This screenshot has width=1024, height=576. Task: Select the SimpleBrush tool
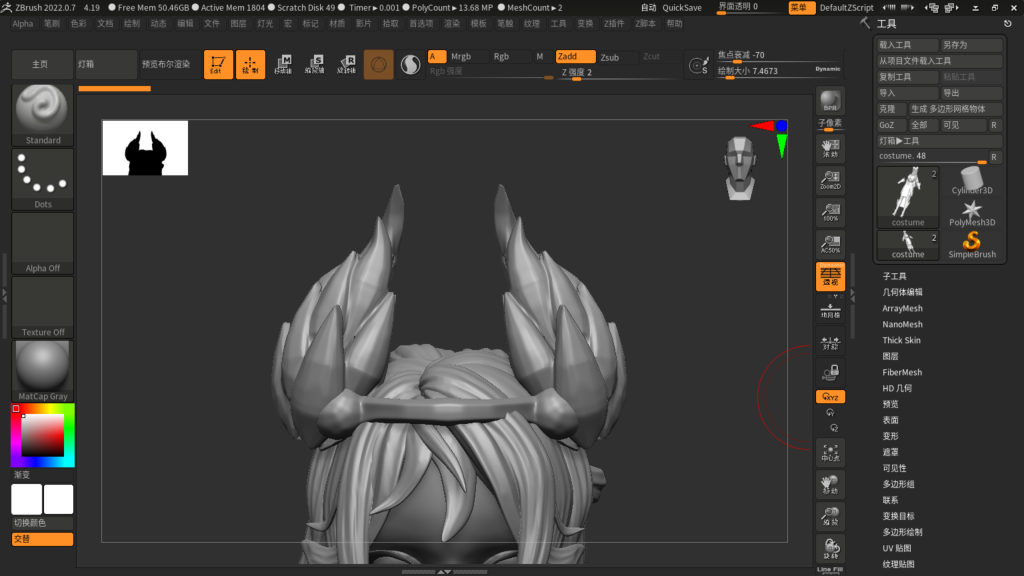972,245
